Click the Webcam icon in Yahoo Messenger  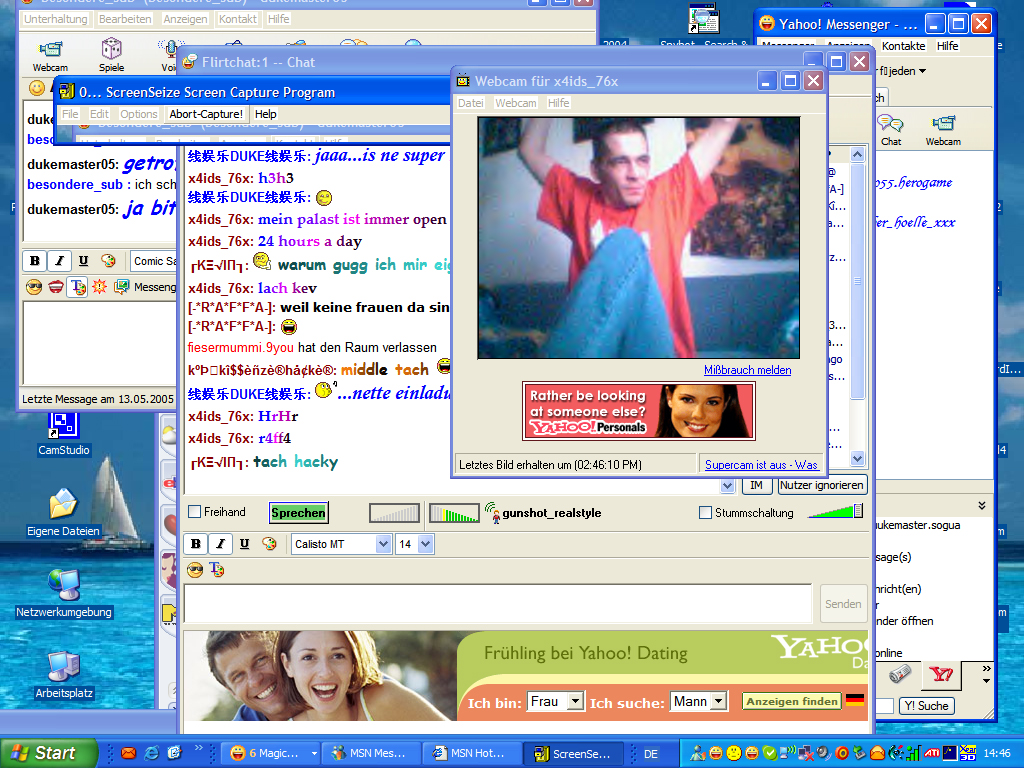[x=943, y=129]
